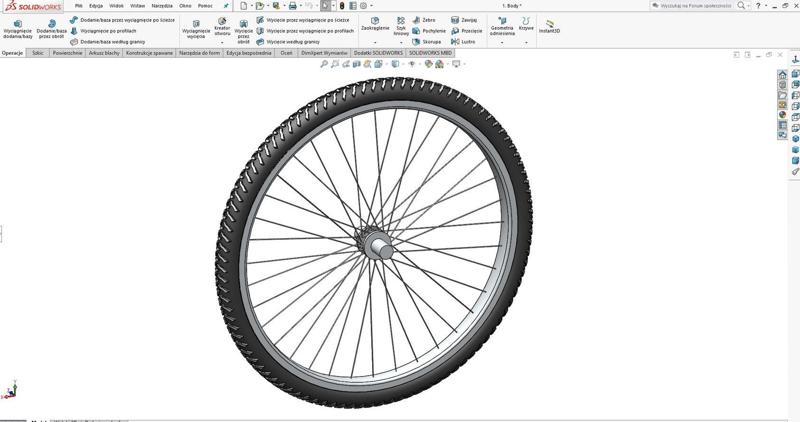800x422 pixels.
Task: Select the Dodanie/baza przez obrót revolve tool
Action: coord(52,30)
